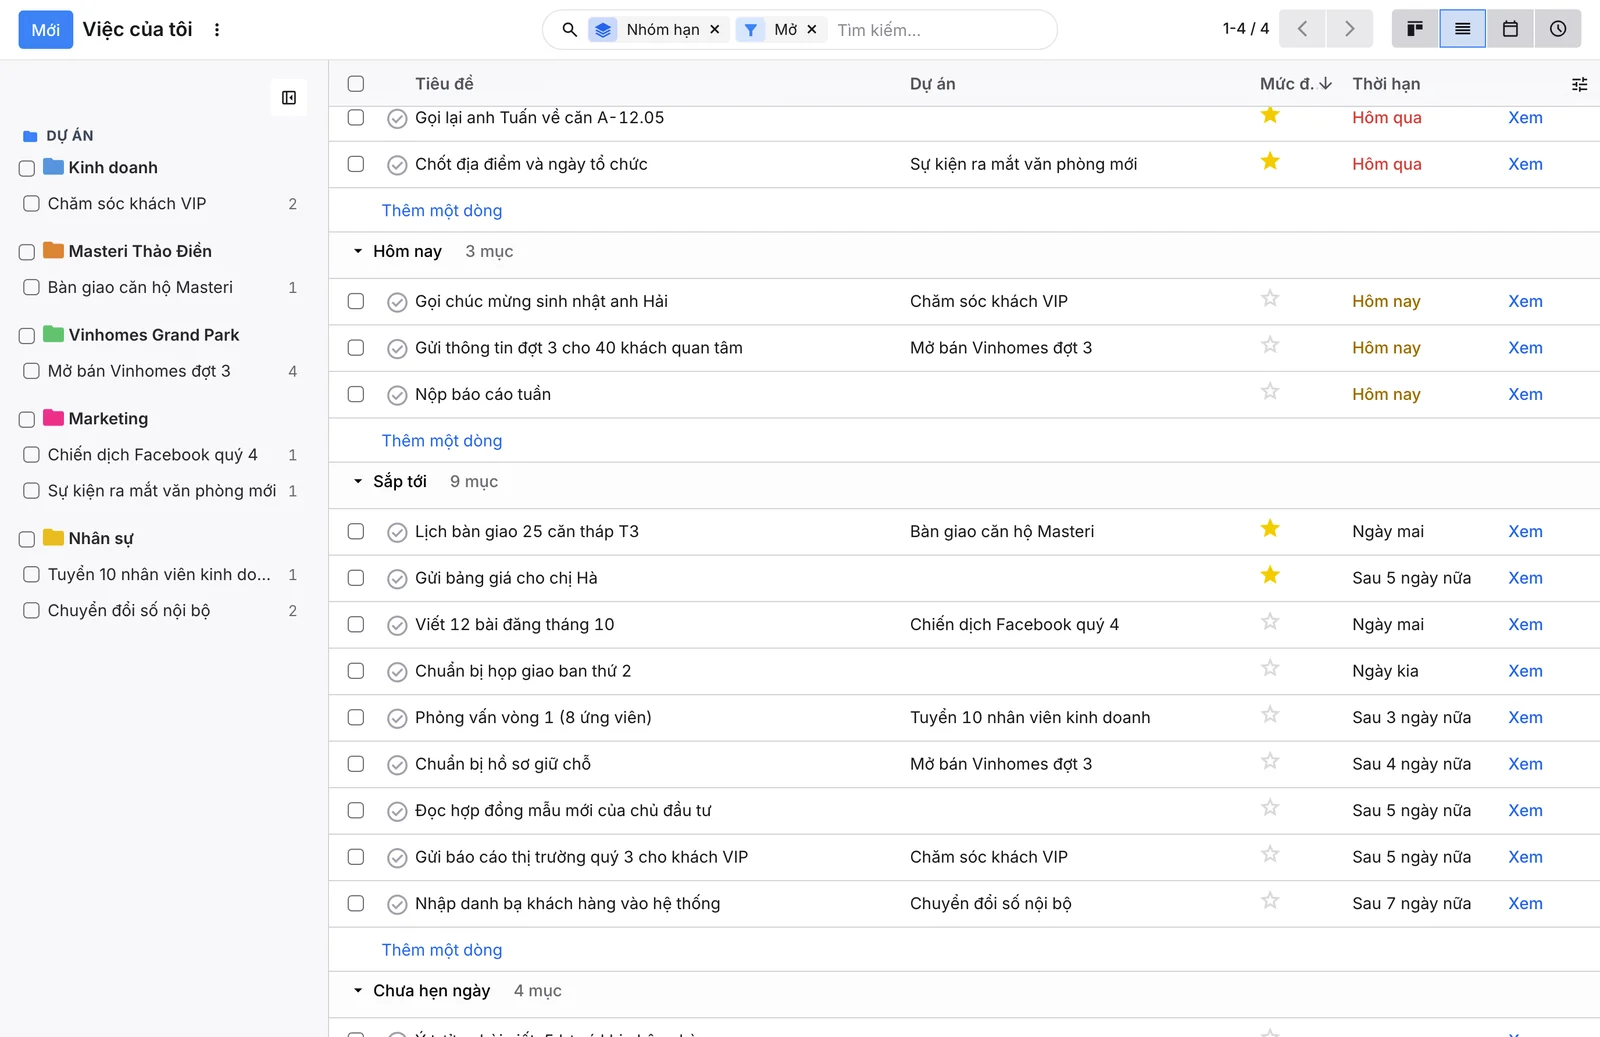Switch to calendar view icon

click(x=1510, y=29)
